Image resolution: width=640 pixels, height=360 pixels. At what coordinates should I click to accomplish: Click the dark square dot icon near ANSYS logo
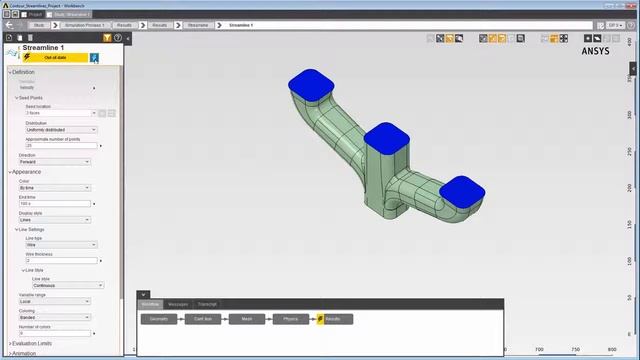click(x=588, y=38)
